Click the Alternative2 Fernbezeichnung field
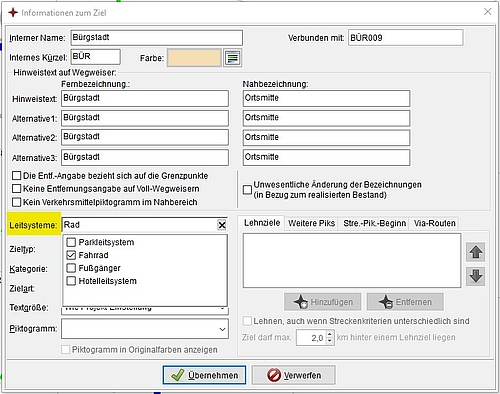This screenshot has height=394, width=500. coord(145,137)
